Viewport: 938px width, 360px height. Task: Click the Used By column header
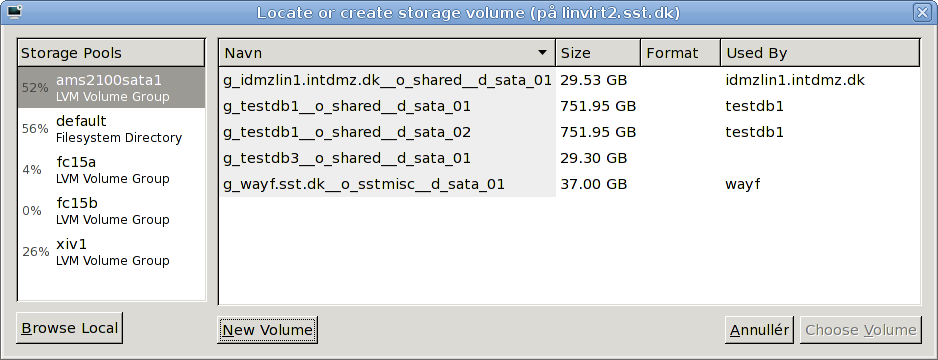(820, 53)
